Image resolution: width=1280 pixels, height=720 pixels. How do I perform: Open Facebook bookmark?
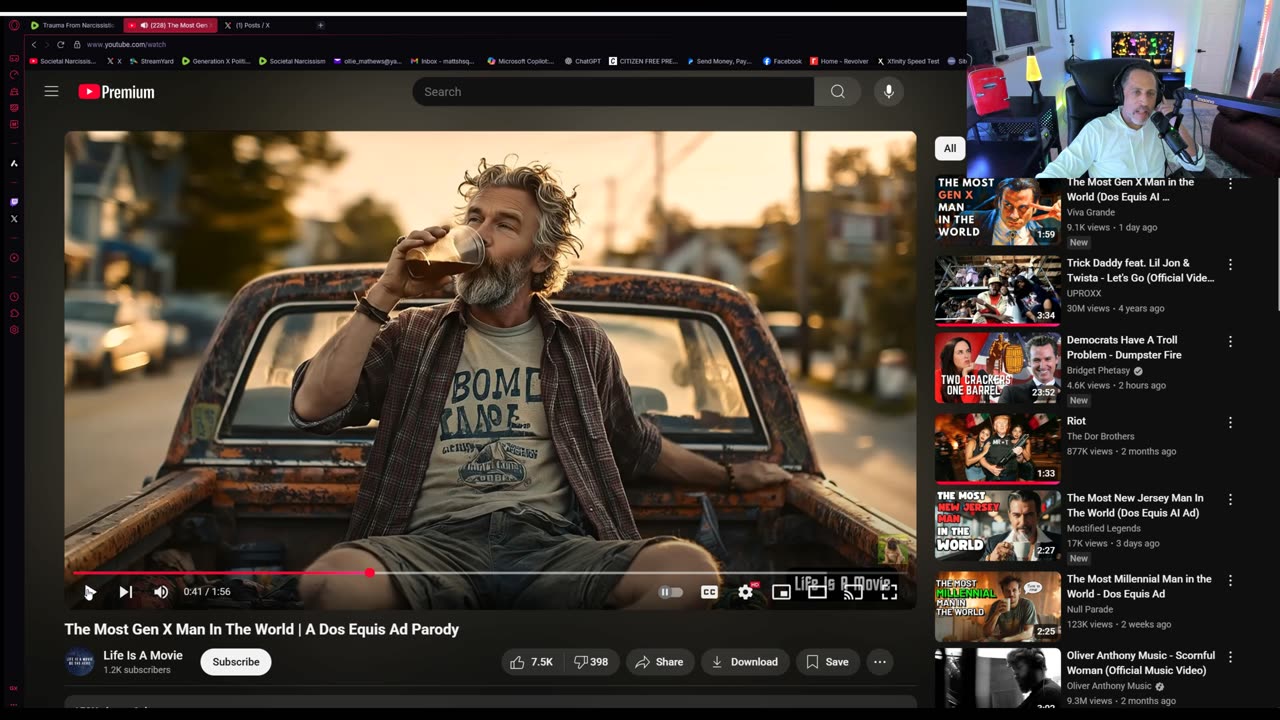(783, 61)
